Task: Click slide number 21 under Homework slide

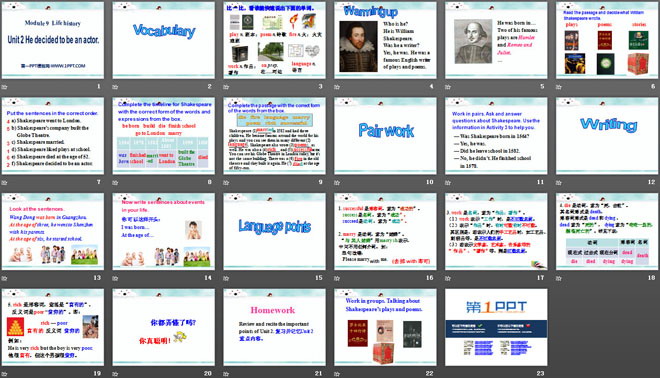Action: 319,373
